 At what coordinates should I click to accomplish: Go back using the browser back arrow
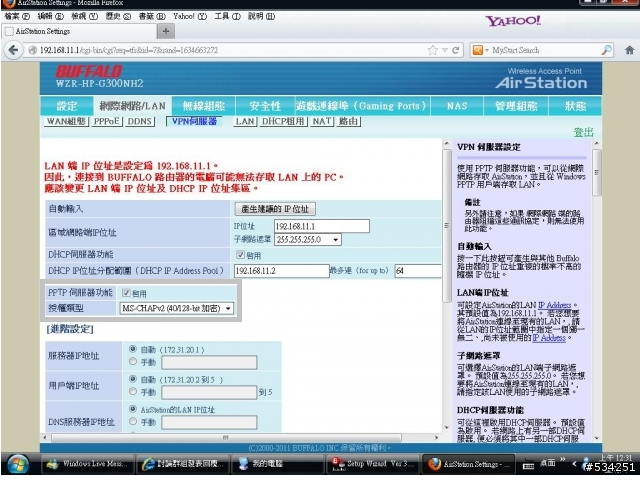(x=13, y=50)
